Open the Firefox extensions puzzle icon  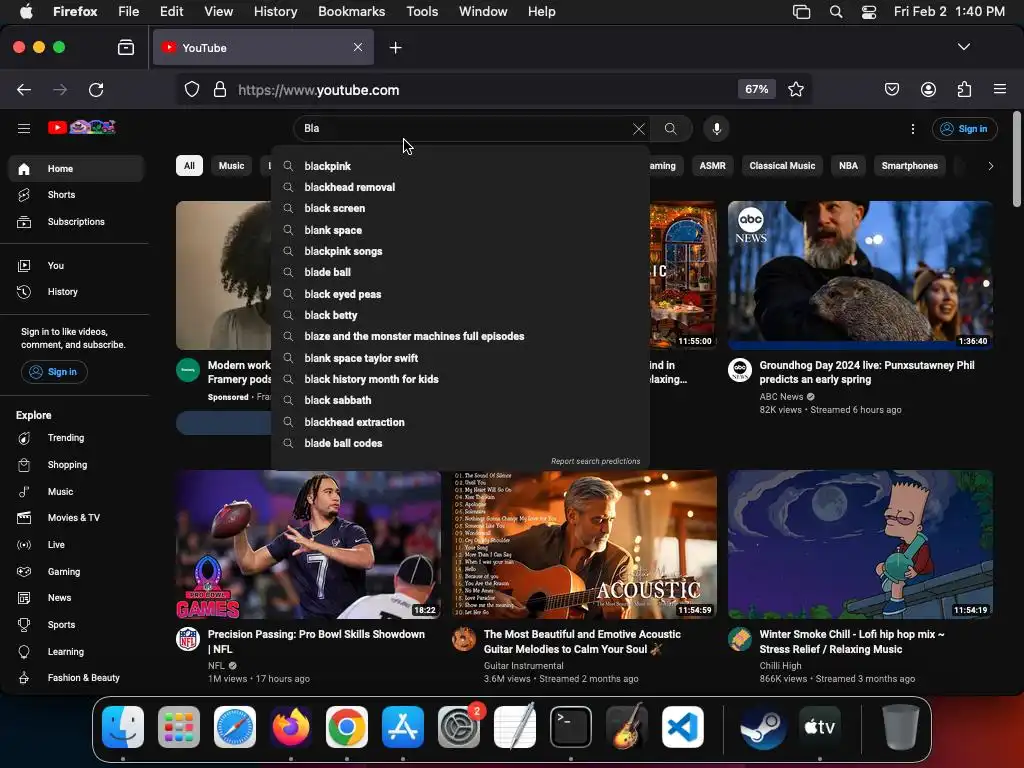(x=964, y=89)
